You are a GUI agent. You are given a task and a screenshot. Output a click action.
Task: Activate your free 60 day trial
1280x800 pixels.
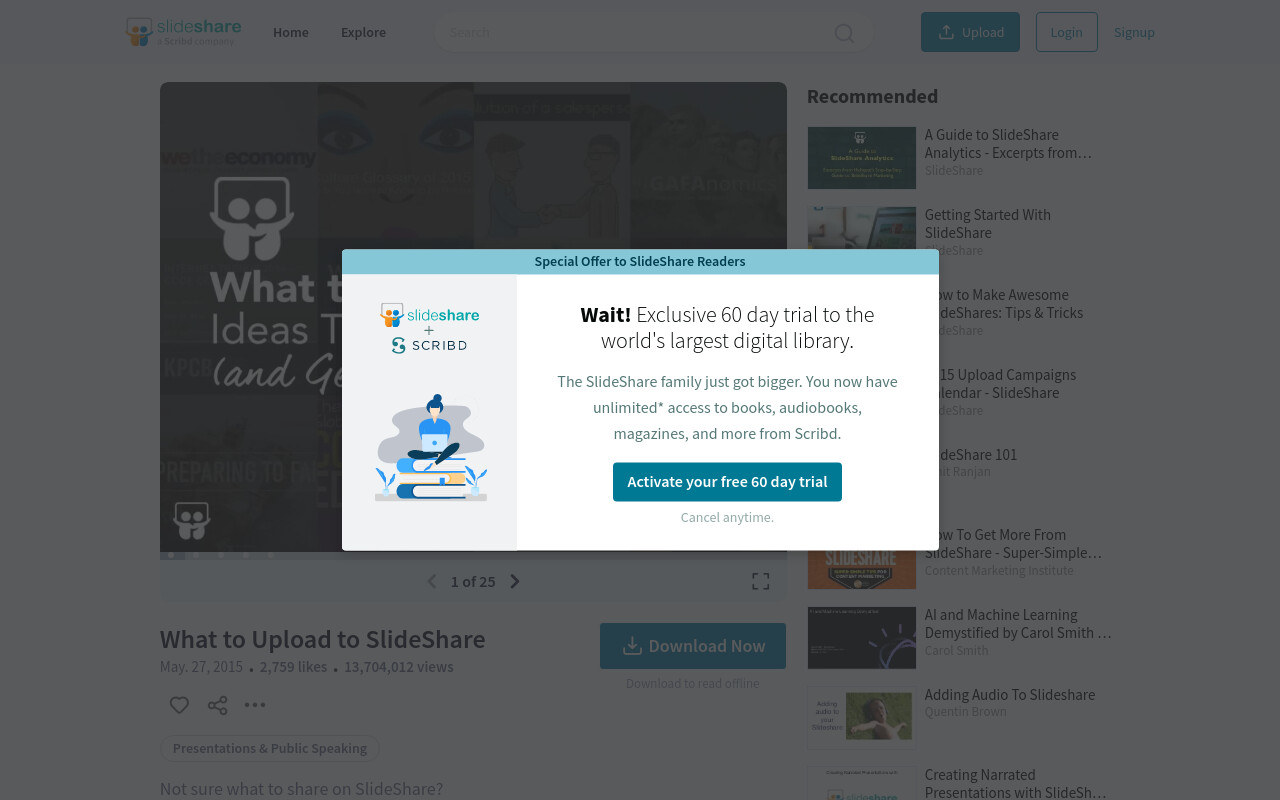(727, 482)
